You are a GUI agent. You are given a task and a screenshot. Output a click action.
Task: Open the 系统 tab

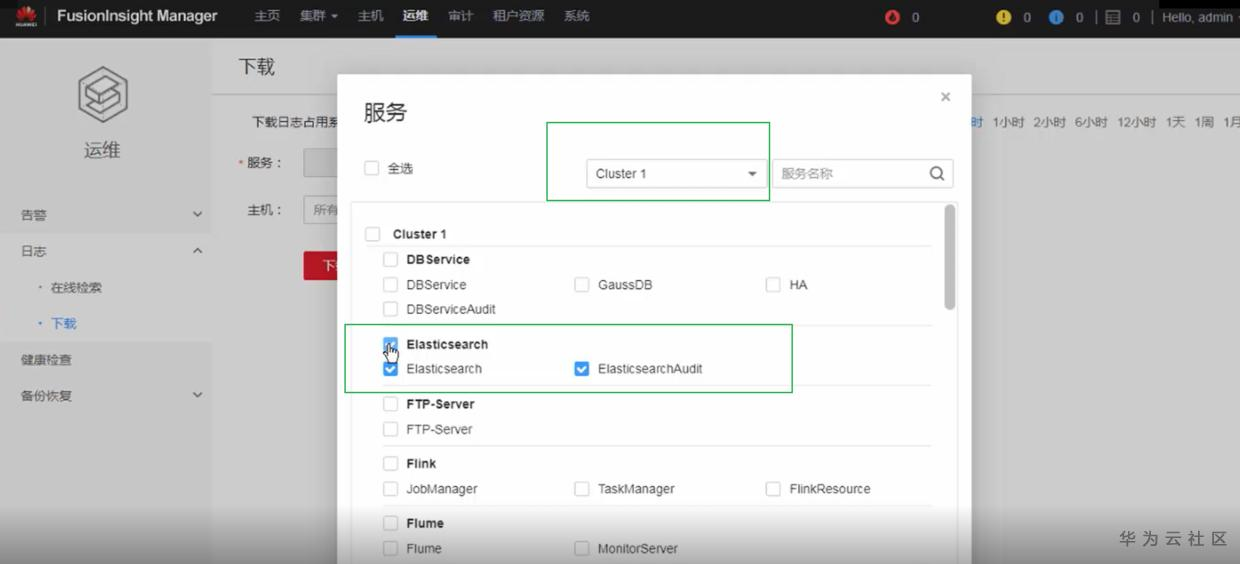tap(576, 17)
